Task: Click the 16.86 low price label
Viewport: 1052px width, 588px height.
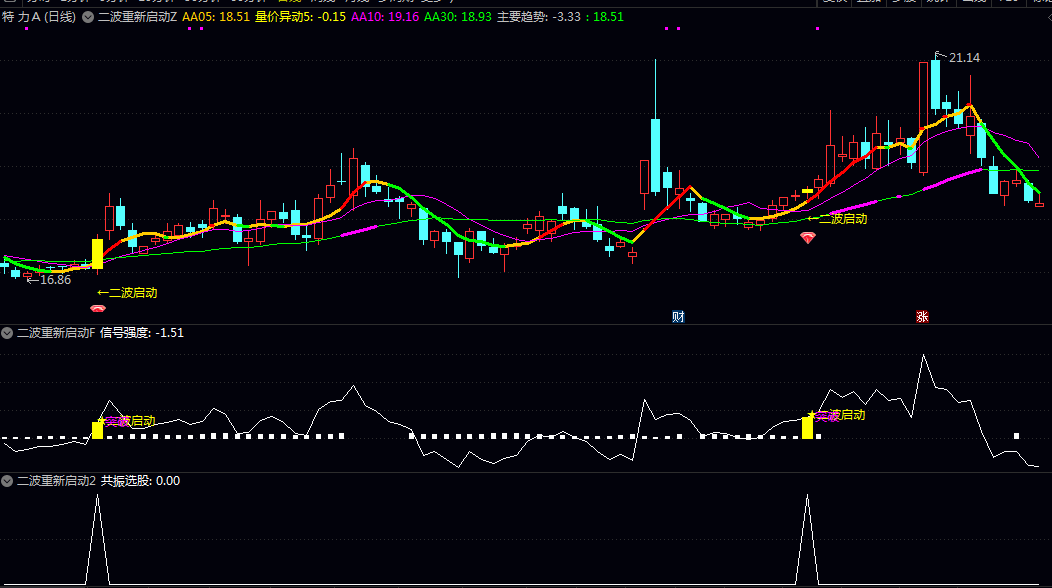Action: (x=55, y=280)
